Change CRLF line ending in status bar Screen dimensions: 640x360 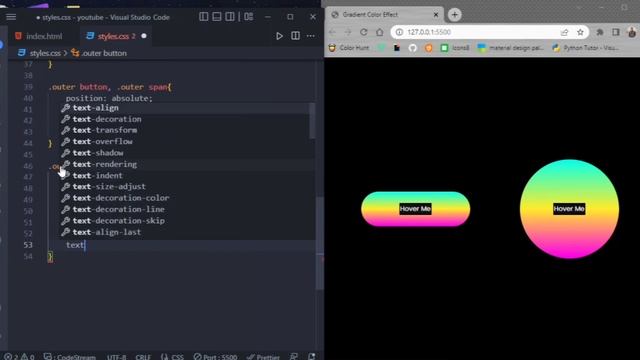(143, 357)
